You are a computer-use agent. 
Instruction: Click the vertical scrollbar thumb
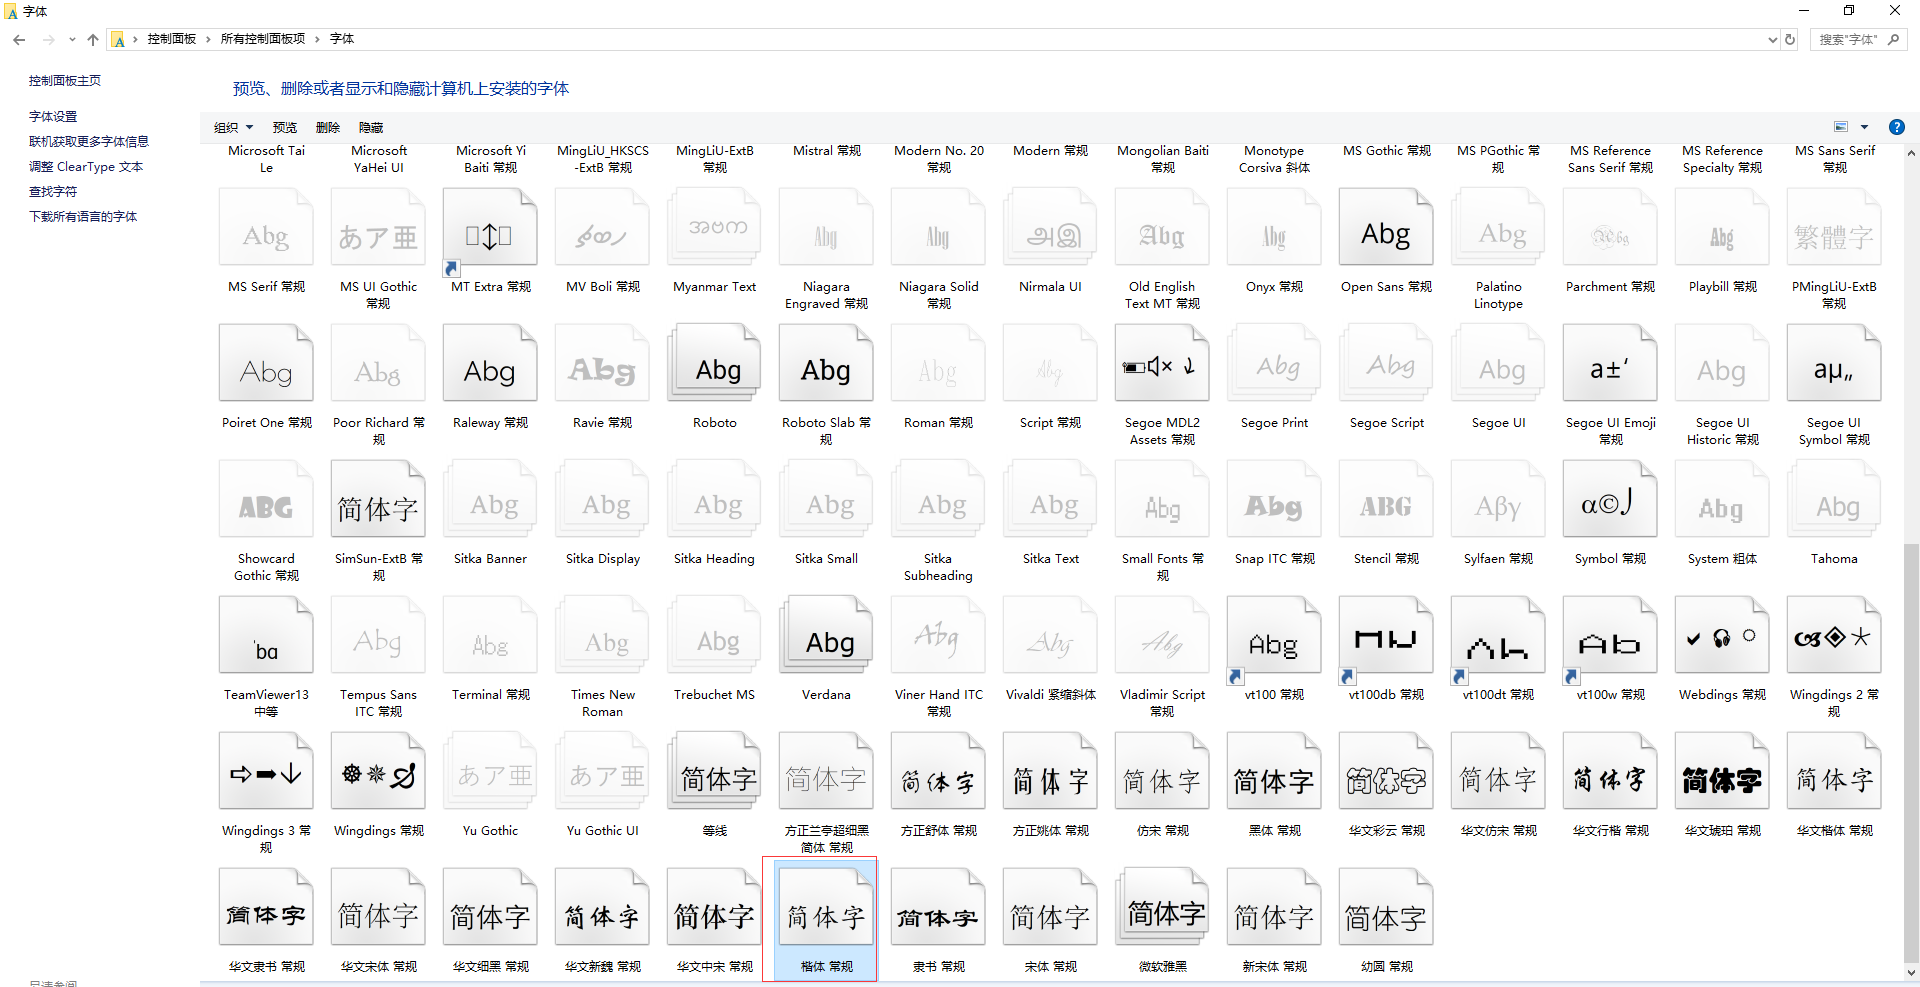[x=1911, y=752]
